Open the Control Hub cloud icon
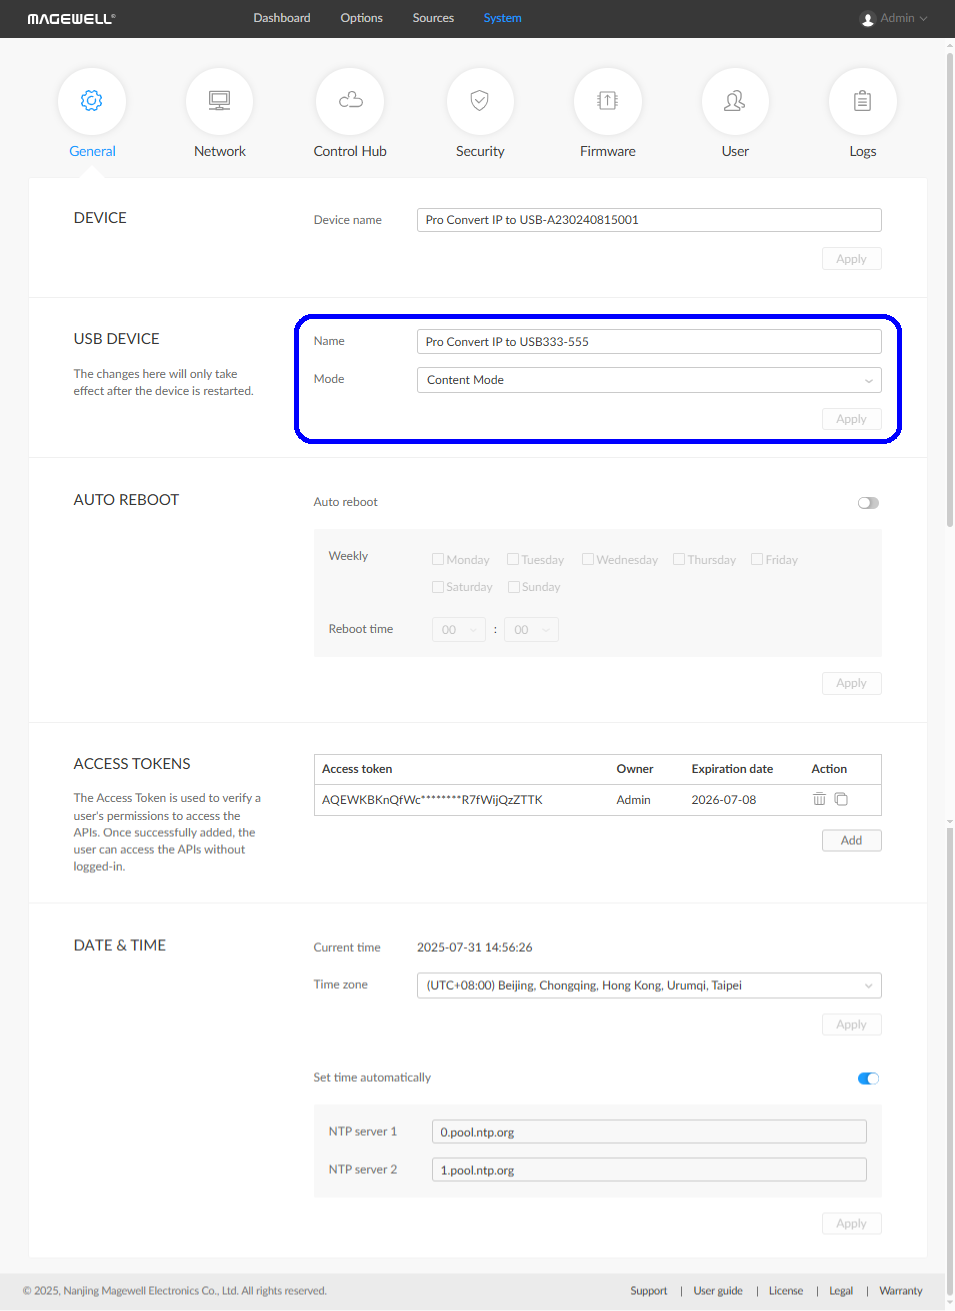 click(x=350, y=101)
